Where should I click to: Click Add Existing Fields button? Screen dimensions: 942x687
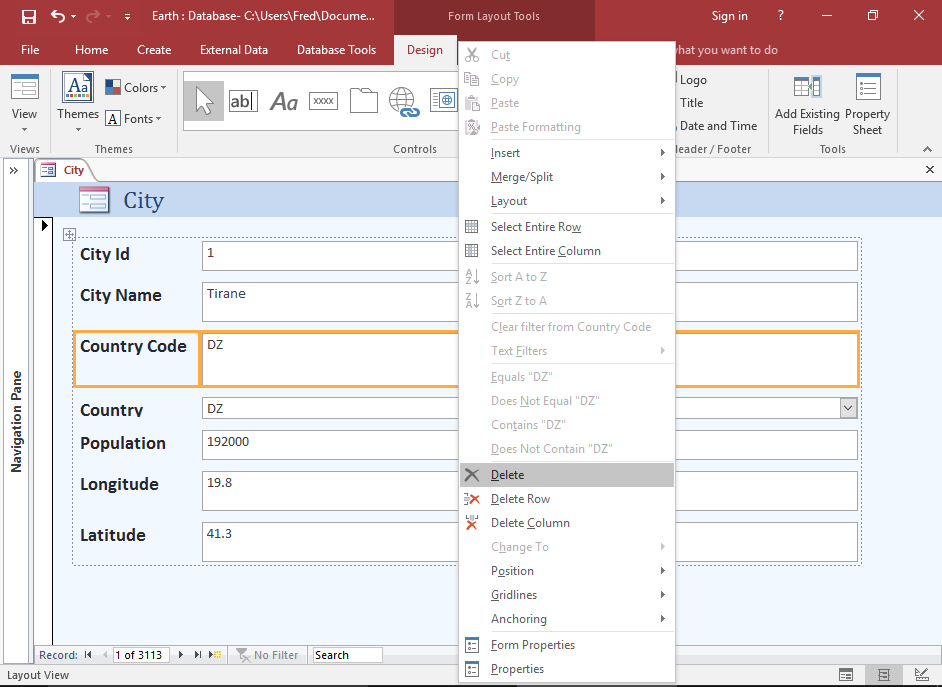pos(807,104)
